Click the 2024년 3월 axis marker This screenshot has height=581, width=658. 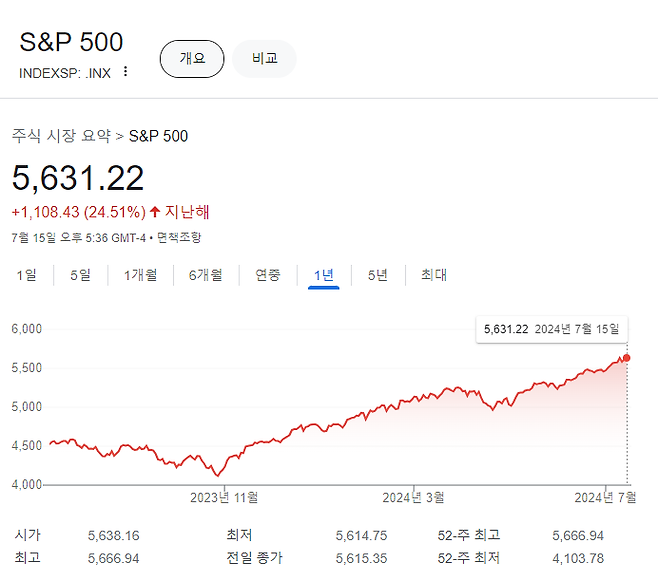pos(413,498)
